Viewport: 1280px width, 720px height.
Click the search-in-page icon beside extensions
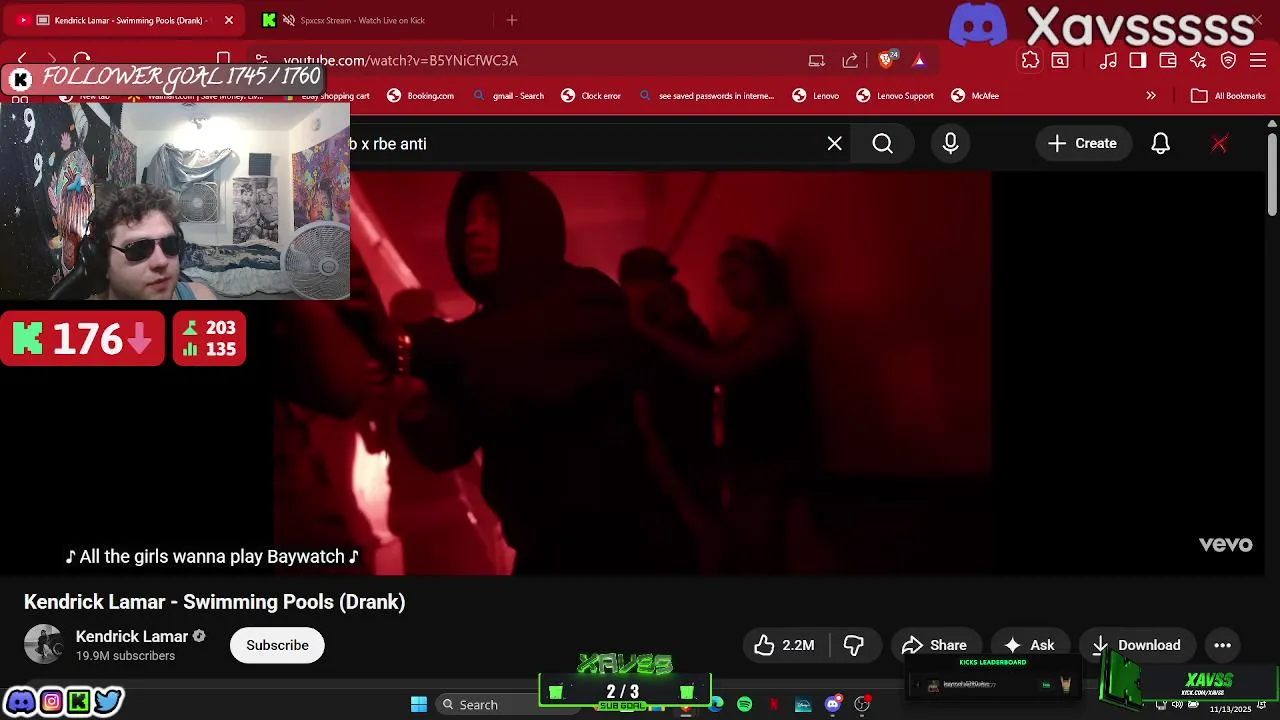tap(1060, 60)
